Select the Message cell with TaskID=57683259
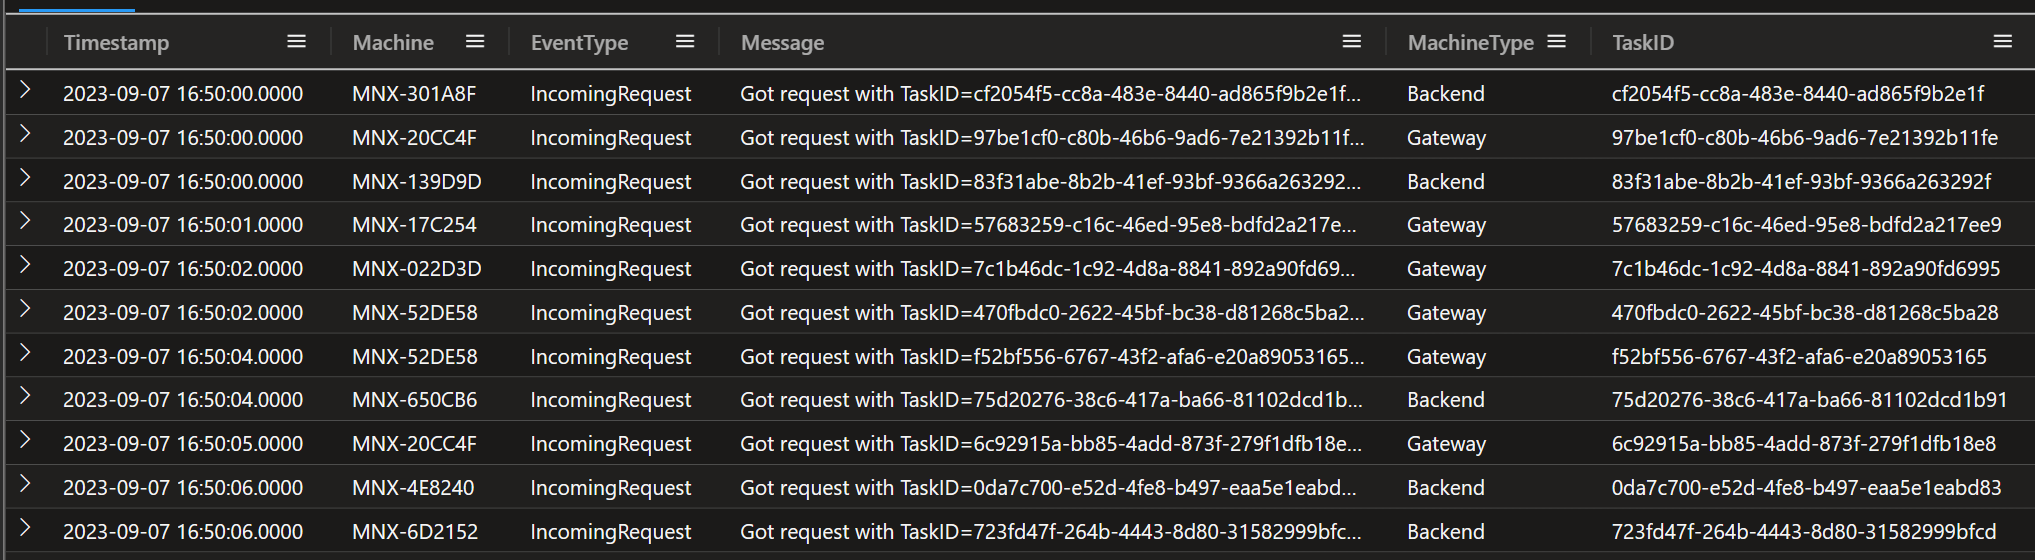 point(1048,225)
